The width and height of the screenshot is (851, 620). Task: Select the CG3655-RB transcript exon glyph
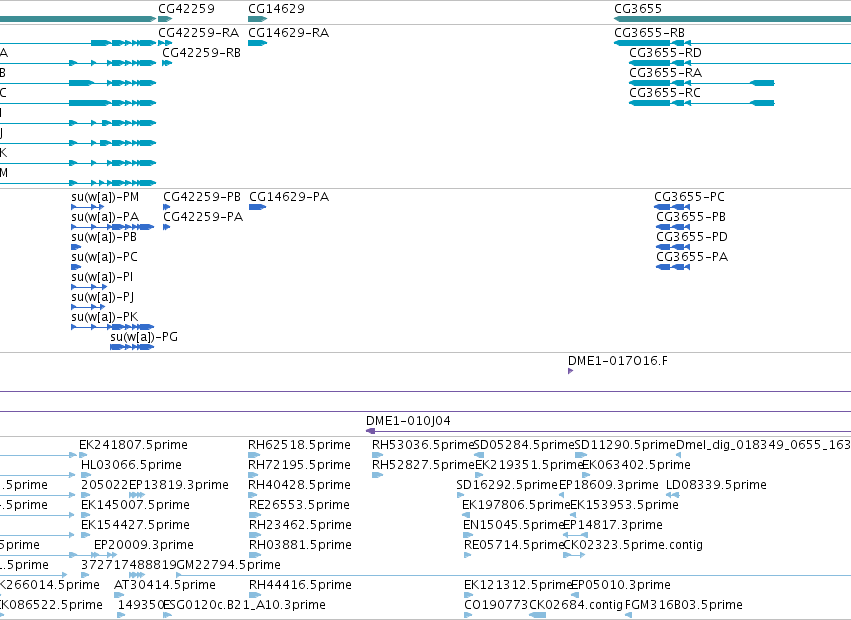[x=642, y=43]
